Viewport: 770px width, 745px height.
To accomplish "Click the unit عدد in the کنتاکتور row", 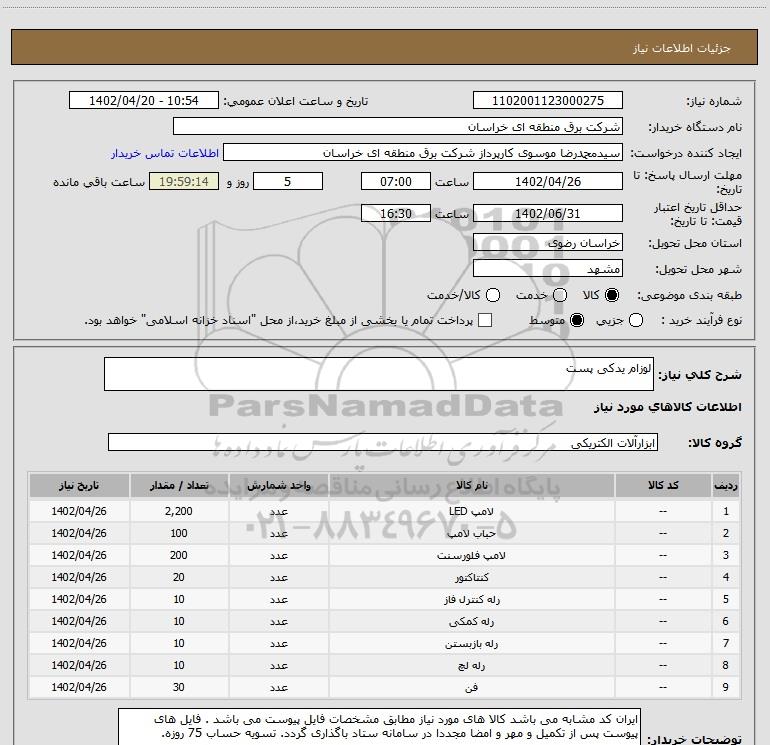I will 278,578.
